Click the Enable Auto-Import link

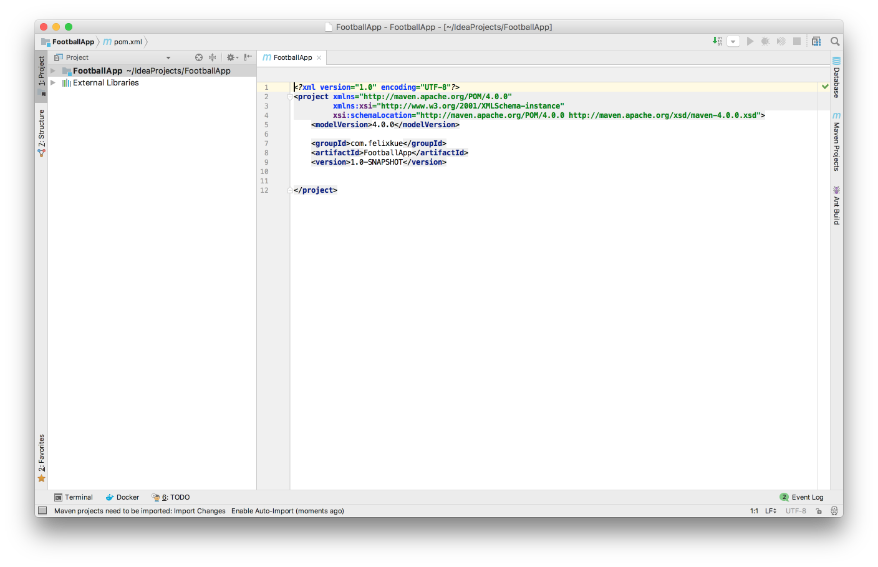(x=262, y=510)
